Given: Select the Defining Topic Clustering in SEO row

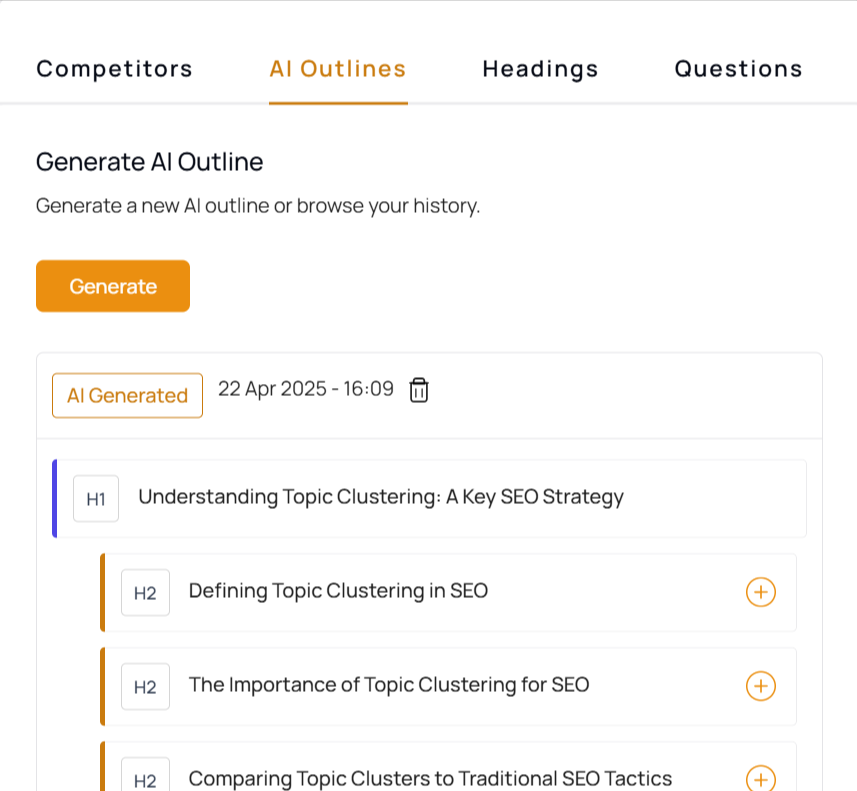Looking at the screenshot, I should pos(448,593).
